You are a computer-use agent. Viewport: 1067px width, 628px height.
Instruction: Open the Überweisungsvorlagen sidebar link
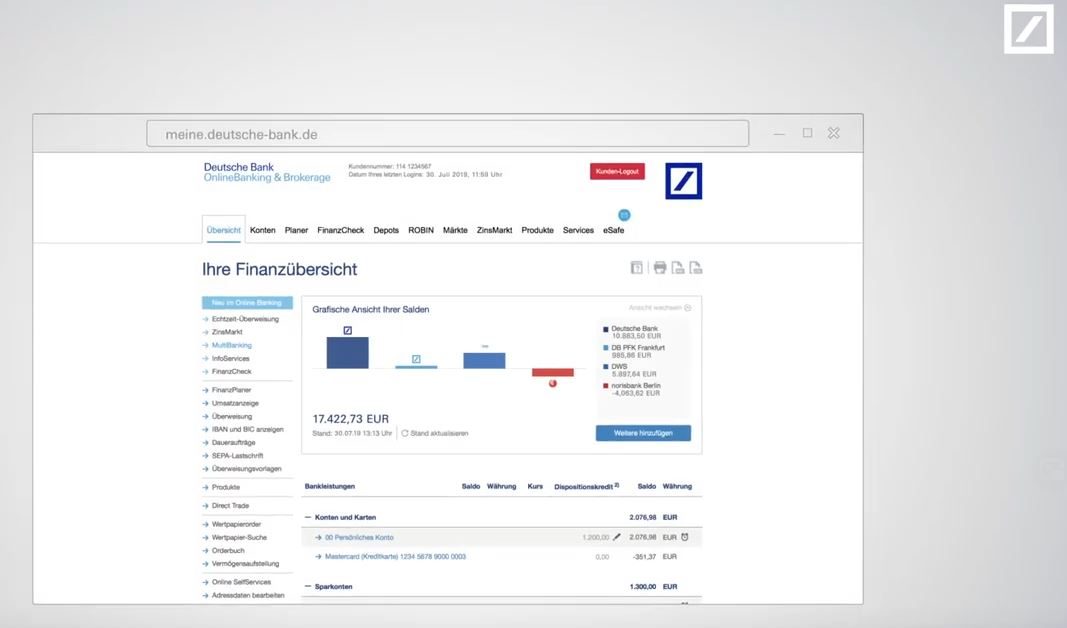click(246, 469)
